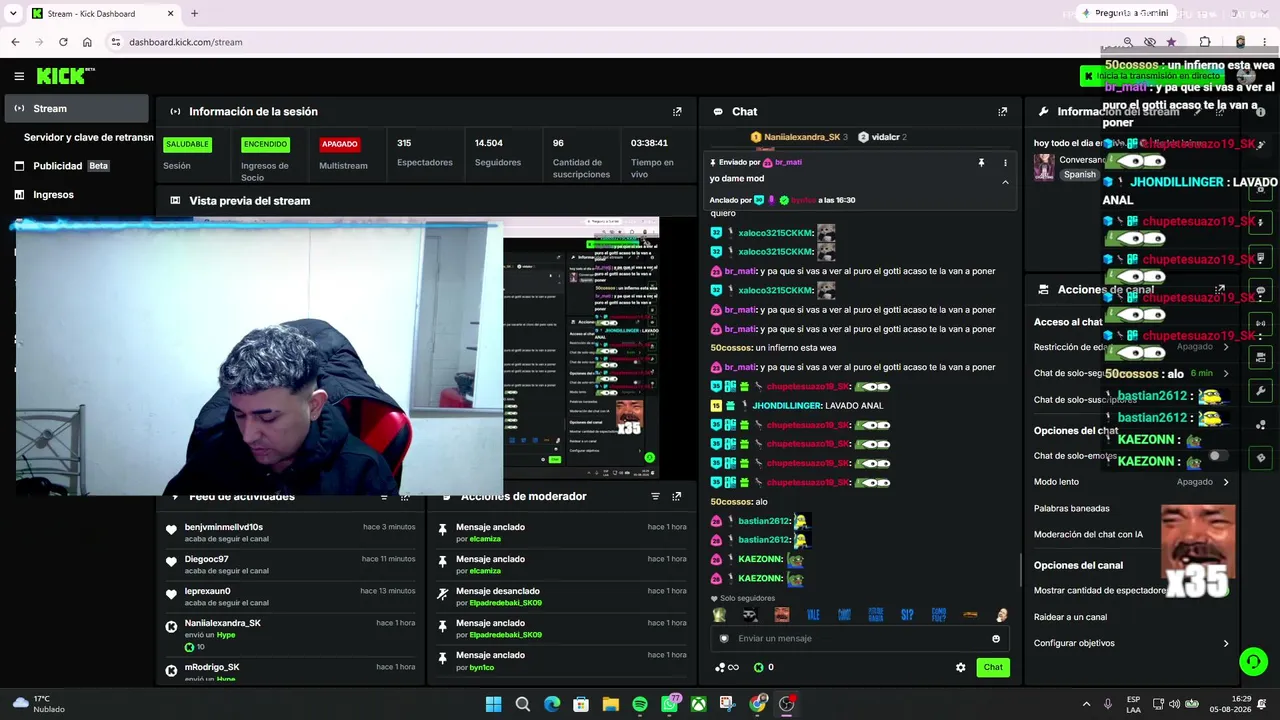Open the emoji picker in chat
The image size is (1280, 720).
click(x=996, y=639)
